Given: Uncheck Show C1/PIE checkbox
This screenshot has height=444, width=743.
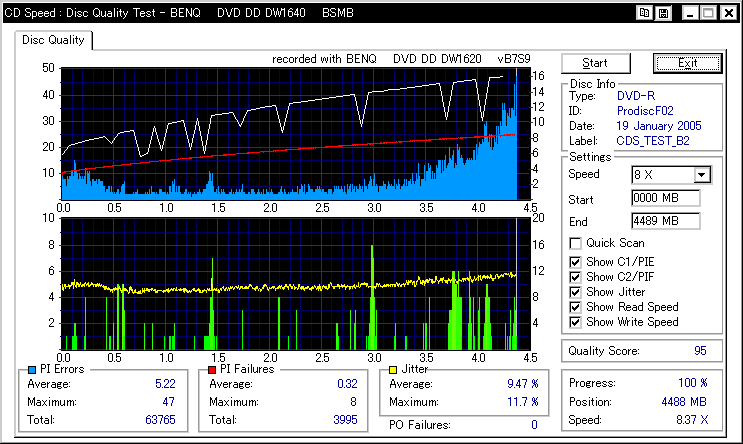Looking at the screenshot, I should 575,262.
